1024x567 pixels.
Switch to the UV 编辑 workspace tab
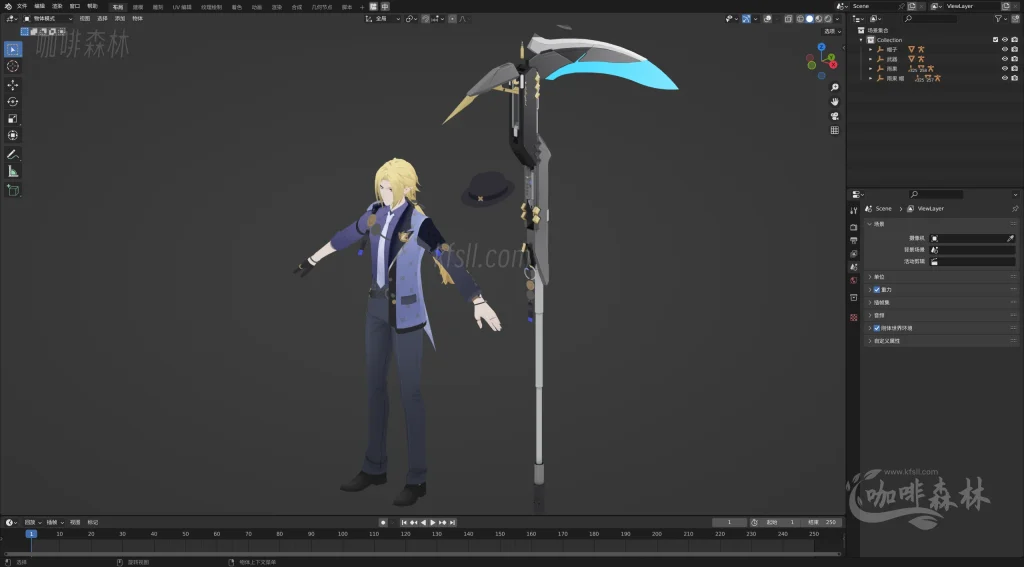click(182, 7)
